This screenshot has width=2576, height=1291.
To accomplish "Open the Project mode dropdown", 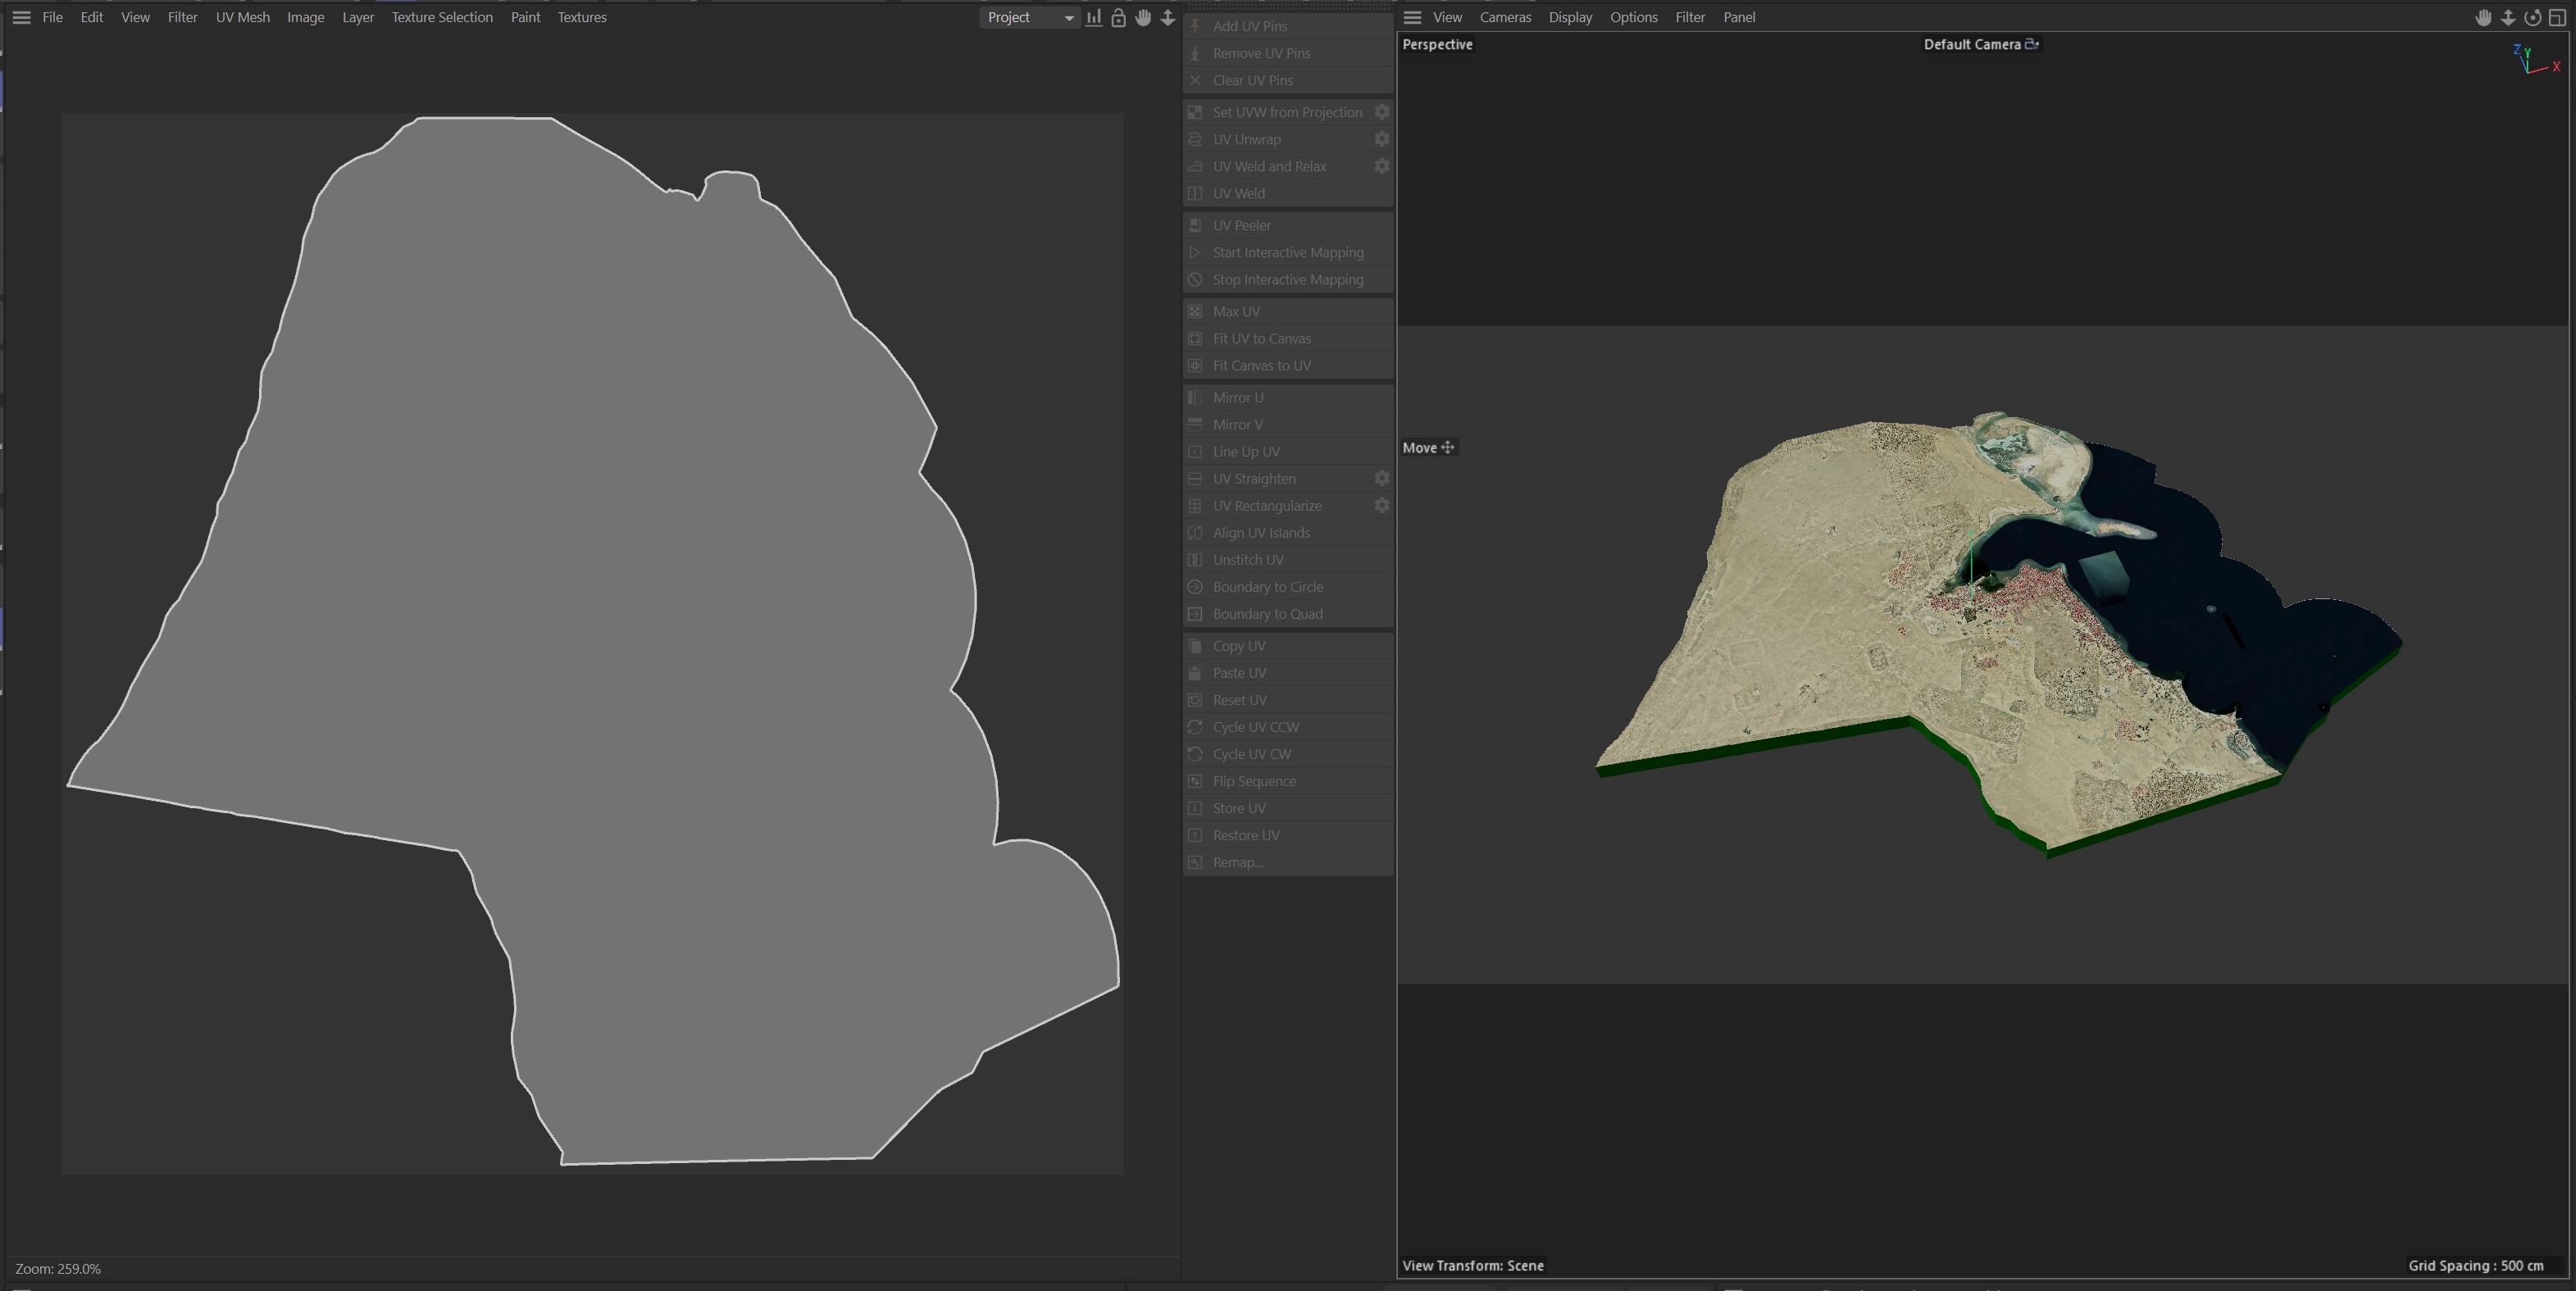I will pos(1029,17).
